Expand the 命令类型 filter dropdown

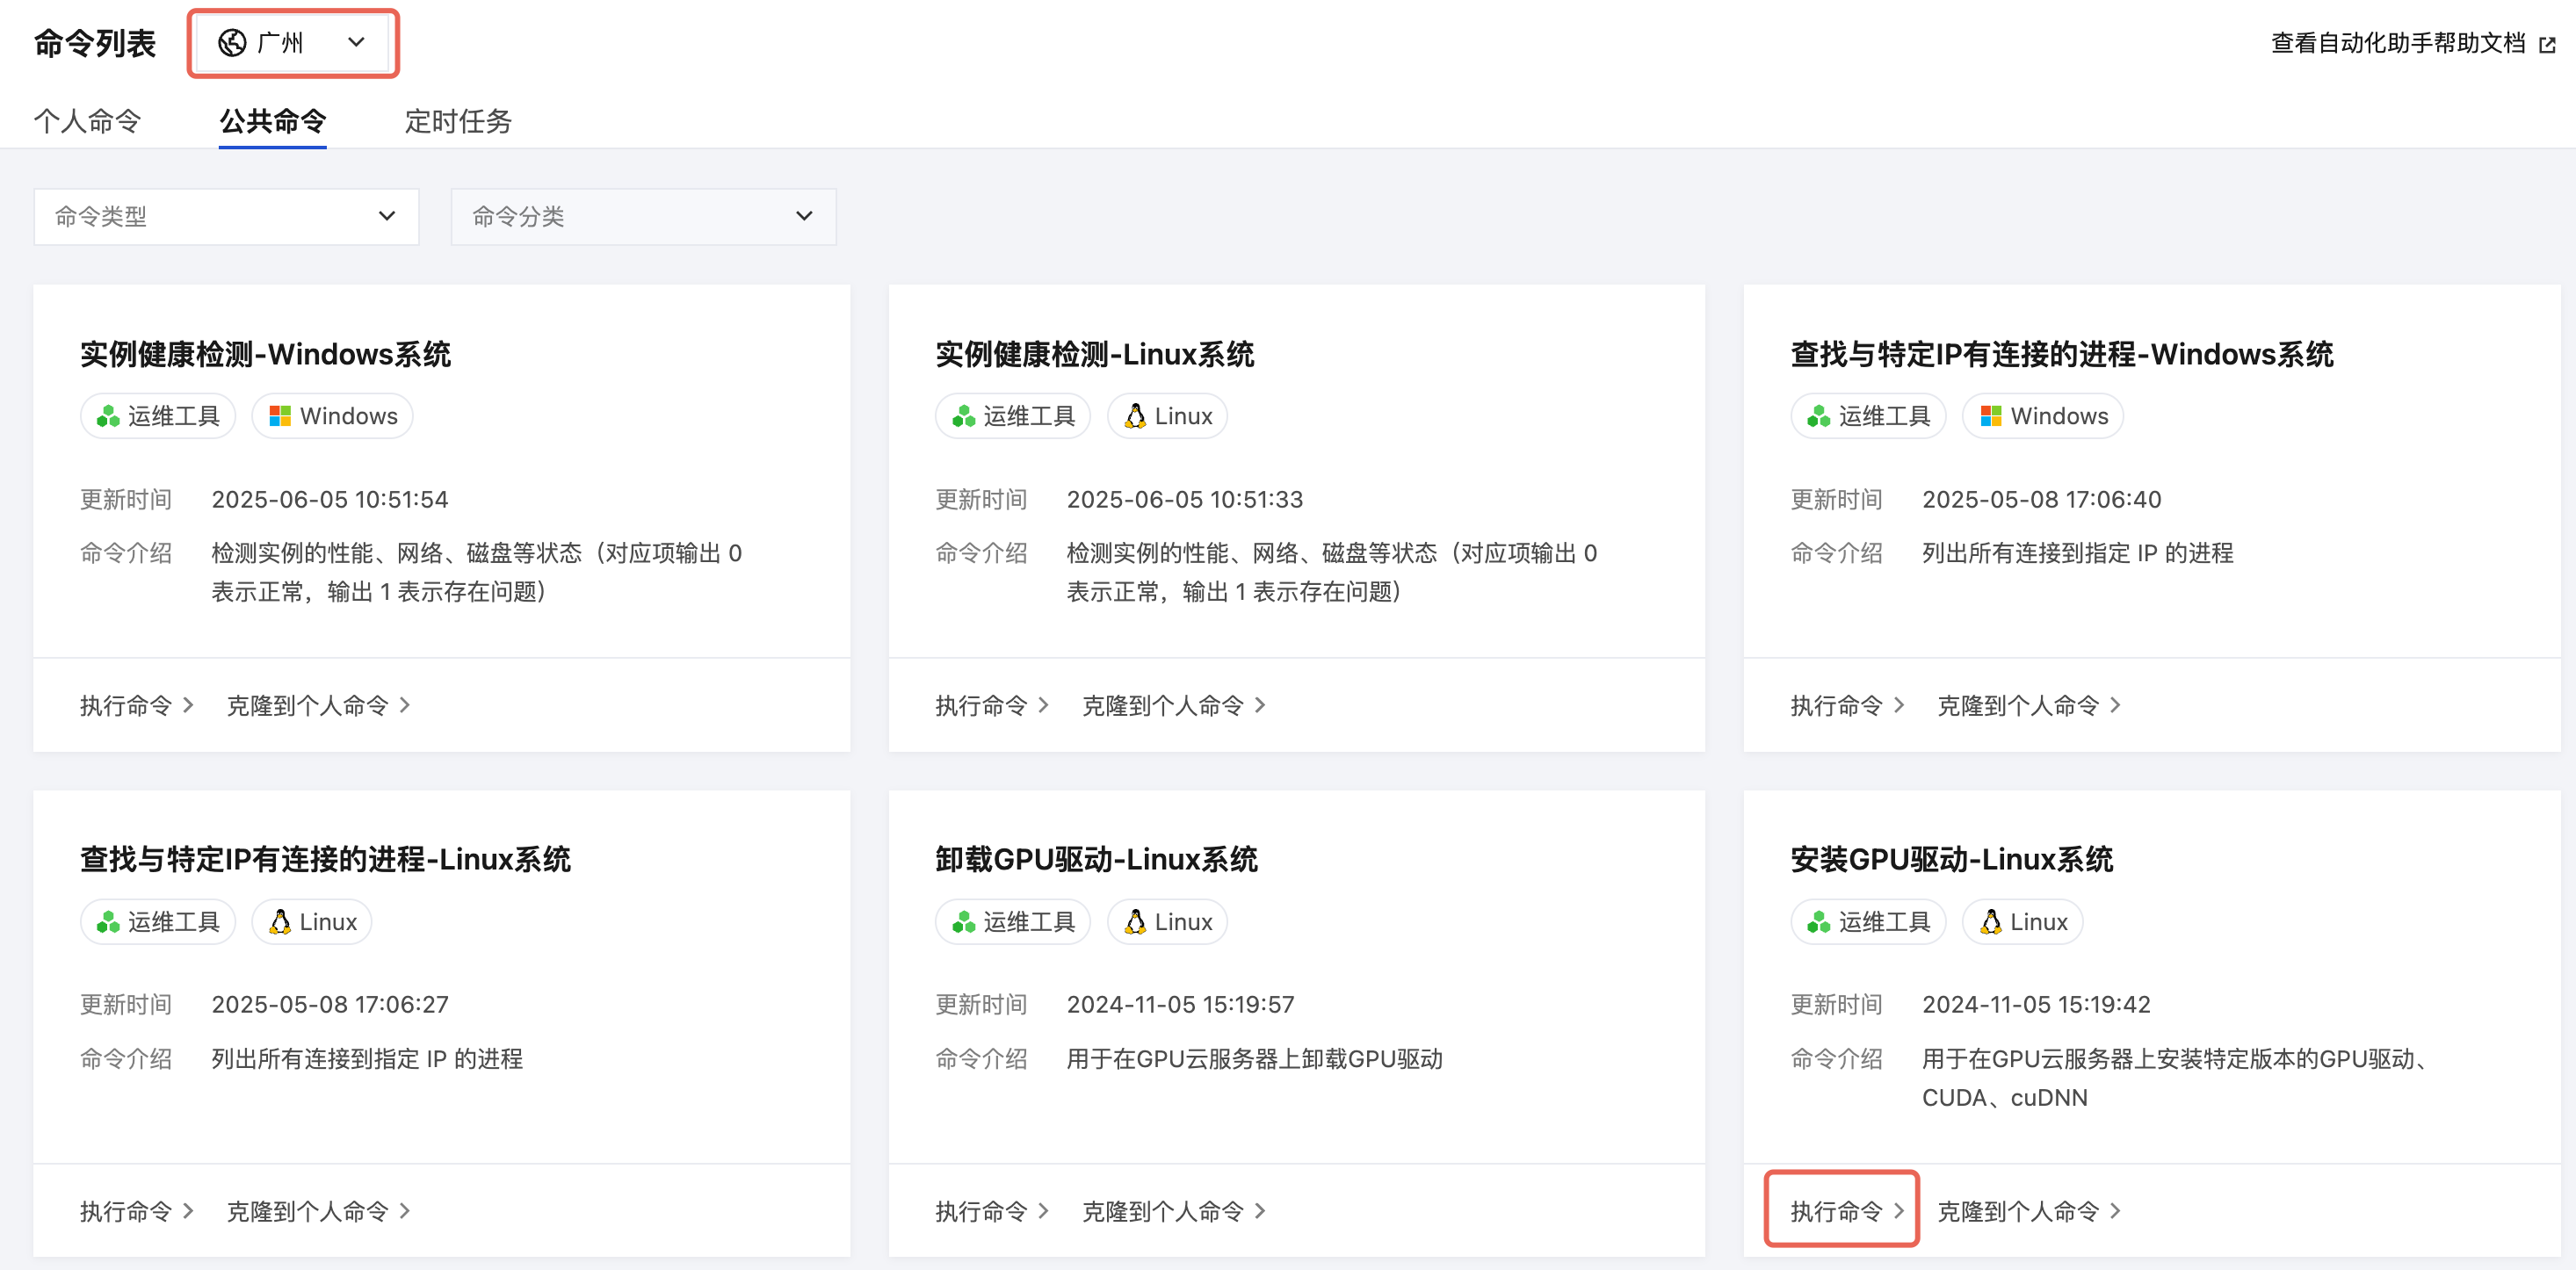(x=226, y=217)
